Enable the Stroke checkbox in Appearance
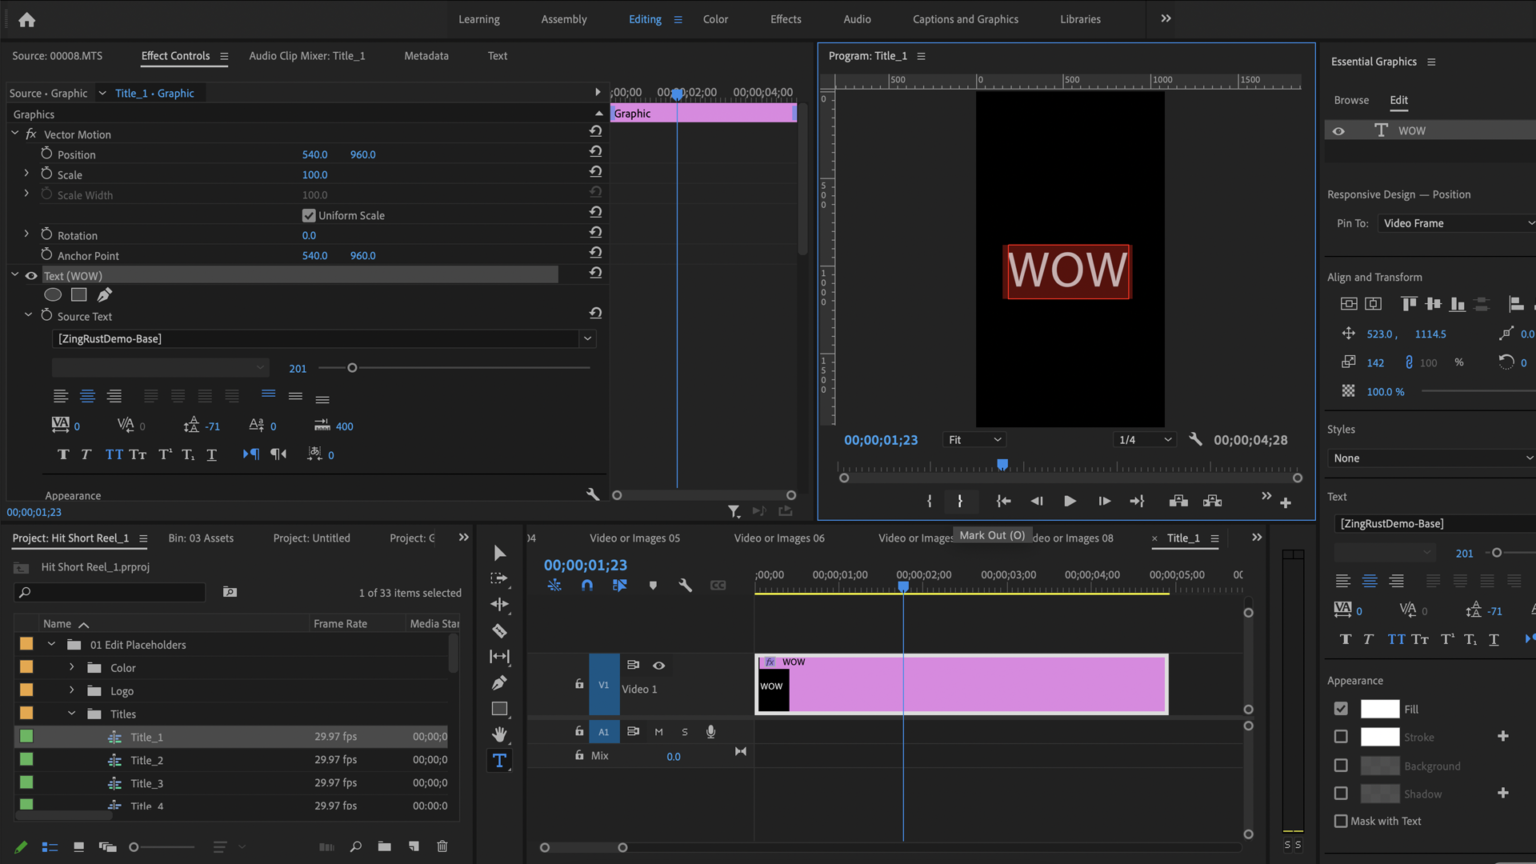Viewport: 1536px width, 864px height. [1341, 737]
